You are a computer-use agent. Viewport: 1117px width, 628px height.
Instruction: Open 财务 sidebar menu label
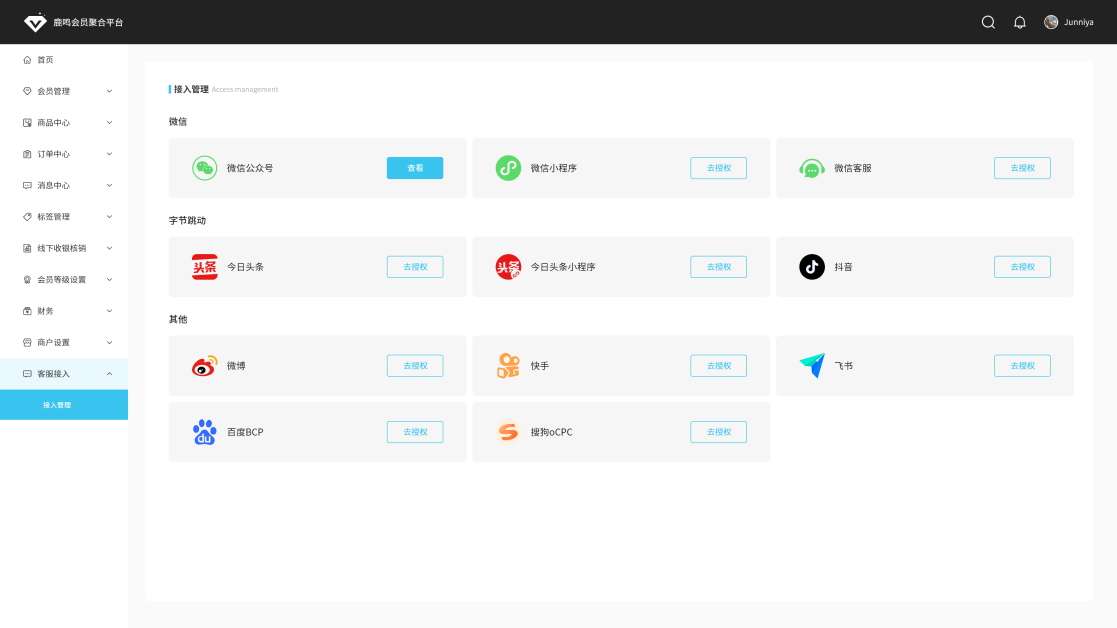[x=46, y=310]
